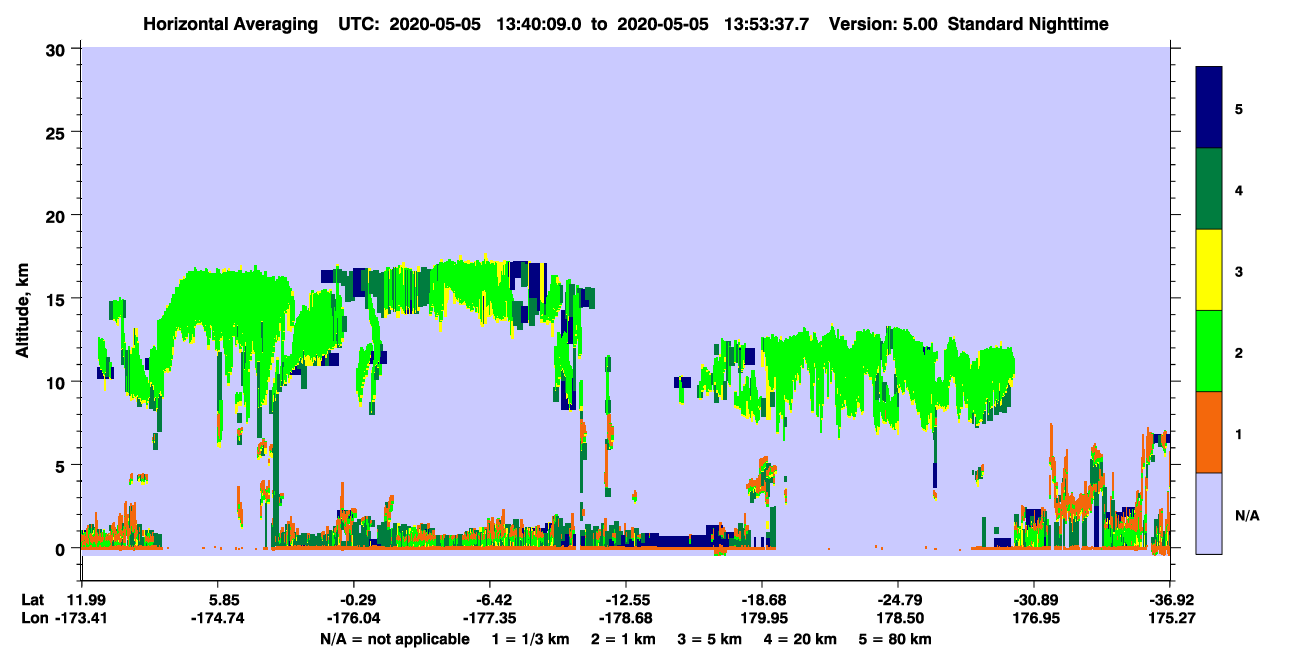Click latitude value -24.79
This screenshot has height=667, width=1300.
point(898,599)
